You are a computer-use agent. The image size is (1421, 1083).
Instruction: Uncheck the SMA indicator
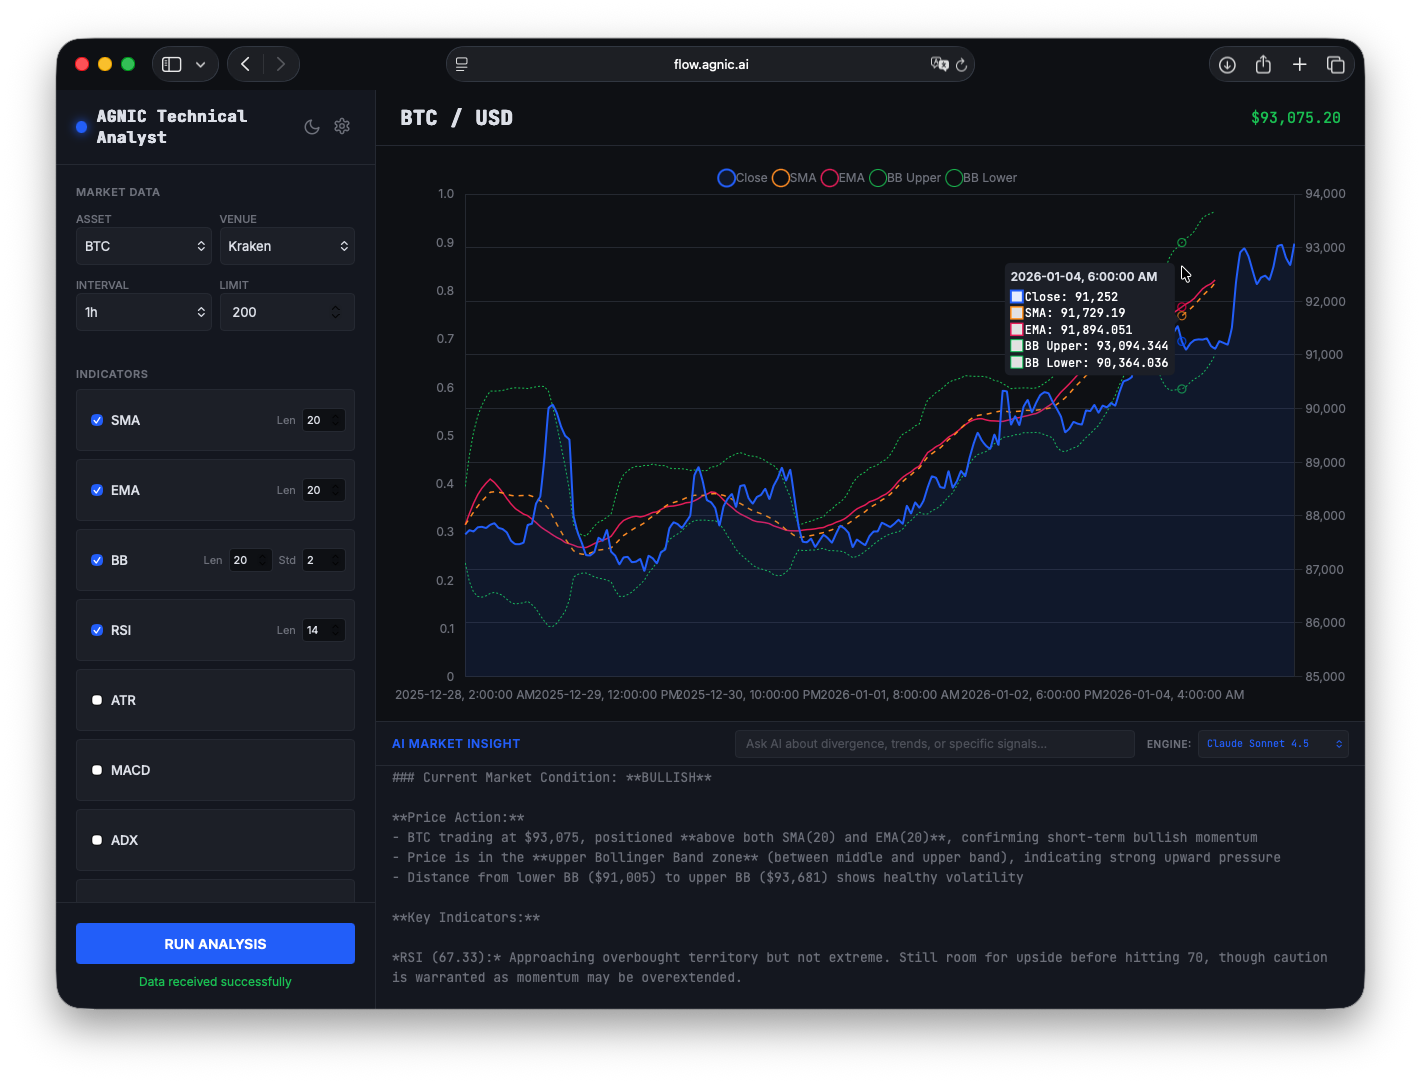97,420
